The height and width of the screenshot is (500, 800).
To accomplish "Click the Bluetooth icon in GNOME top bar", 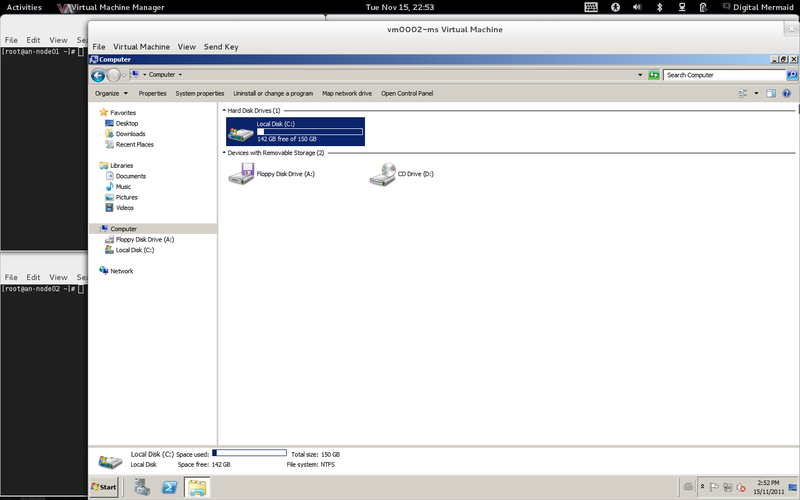I will (659, 7).
